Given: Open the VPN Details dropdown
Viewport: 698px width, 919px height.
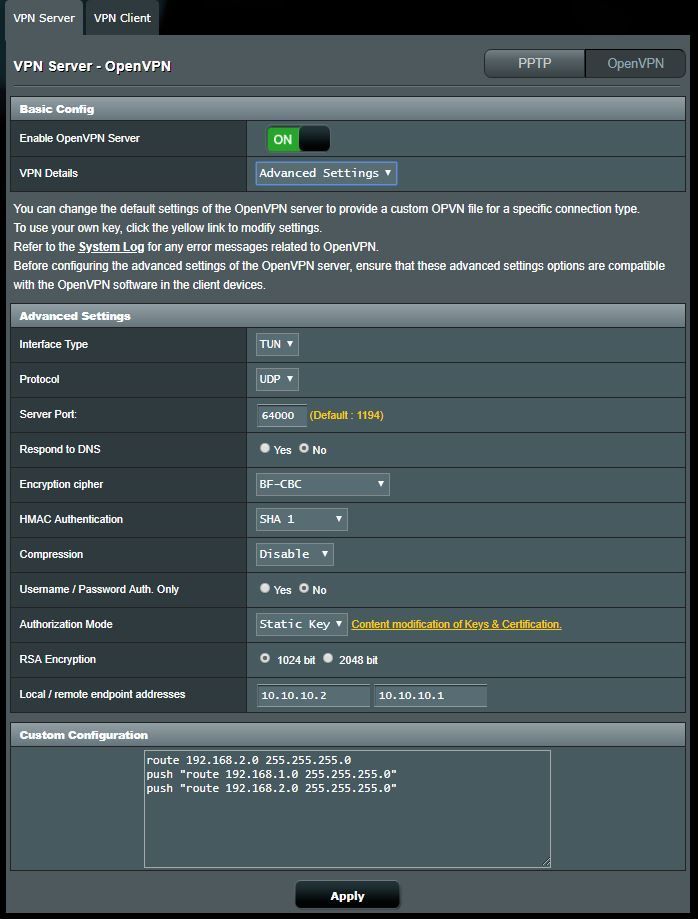Looking at the screenshot, I should click(x=326, y=173).
